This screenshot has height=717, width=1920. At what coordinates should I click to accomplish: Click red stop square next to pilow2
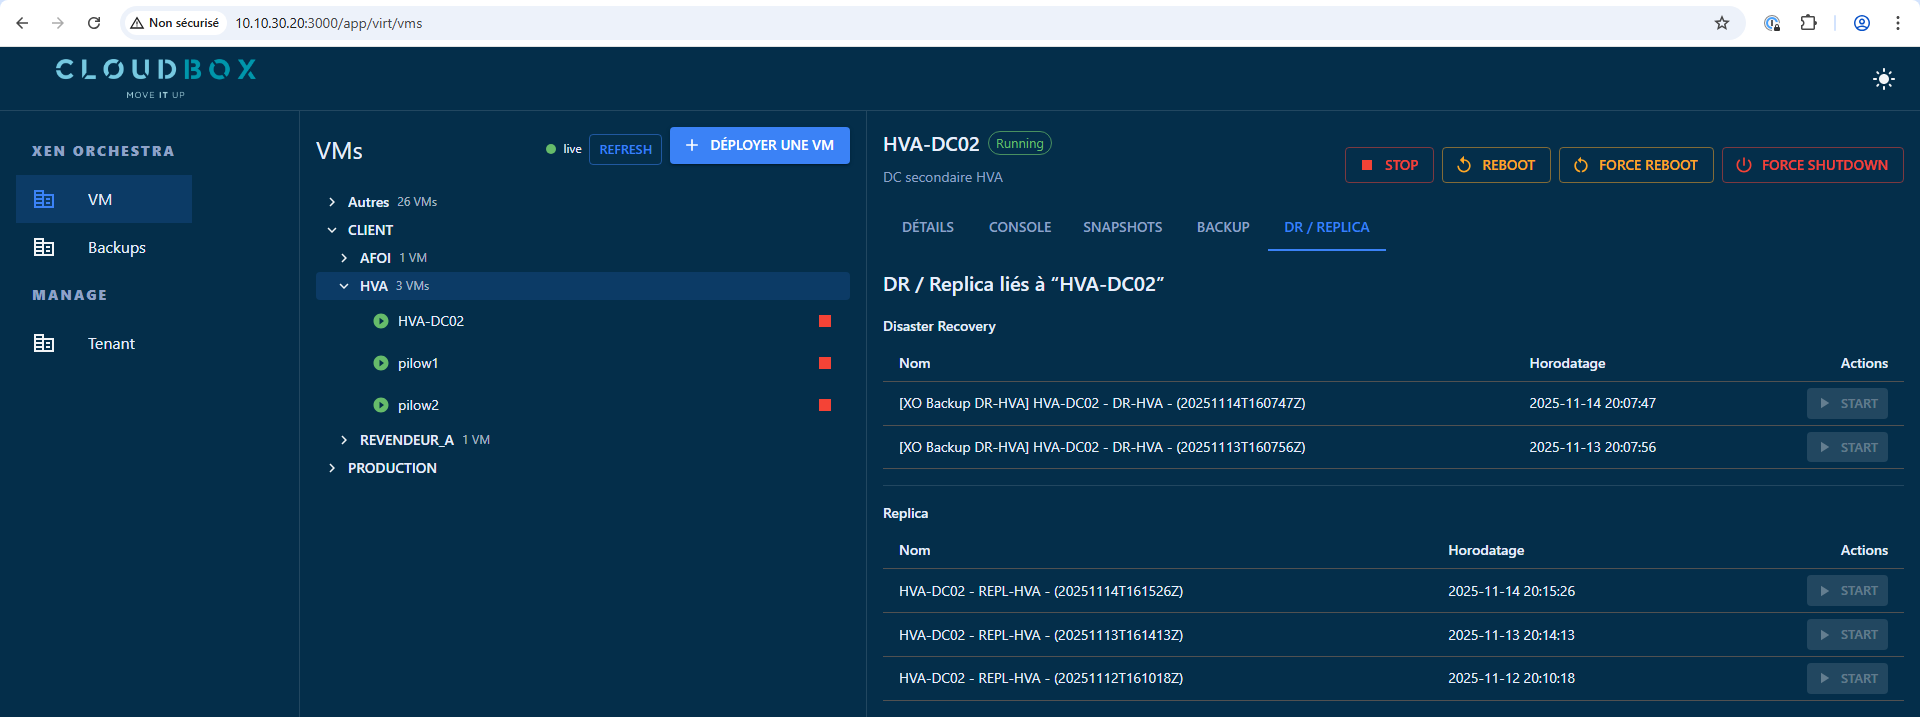[x=825, y=405]
